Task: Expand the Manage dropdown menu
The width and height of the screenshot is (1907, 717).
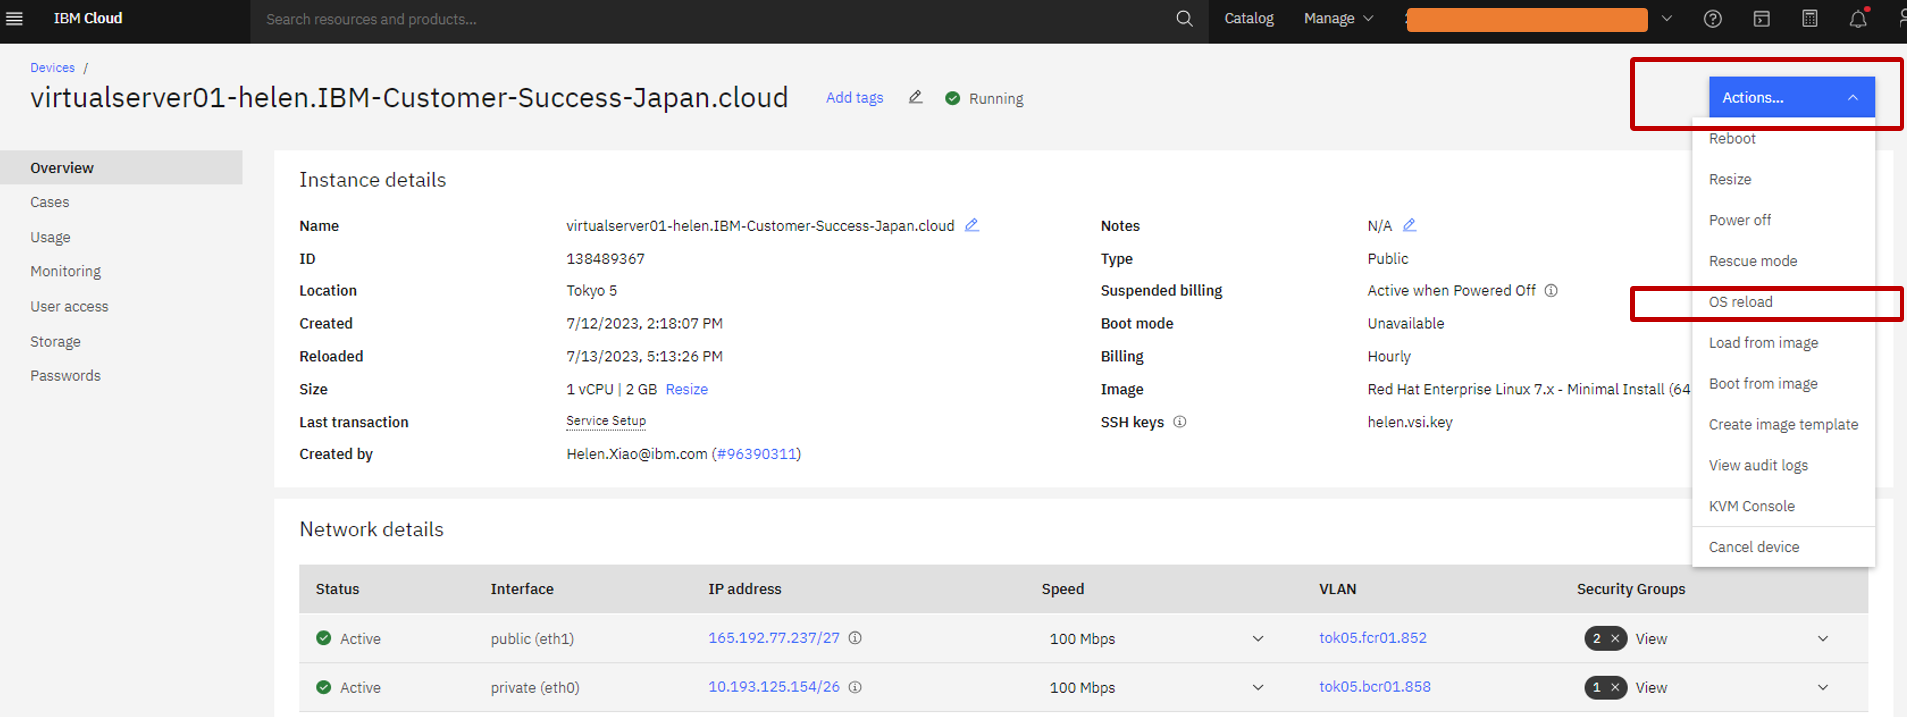Action: click(1338, 19)
